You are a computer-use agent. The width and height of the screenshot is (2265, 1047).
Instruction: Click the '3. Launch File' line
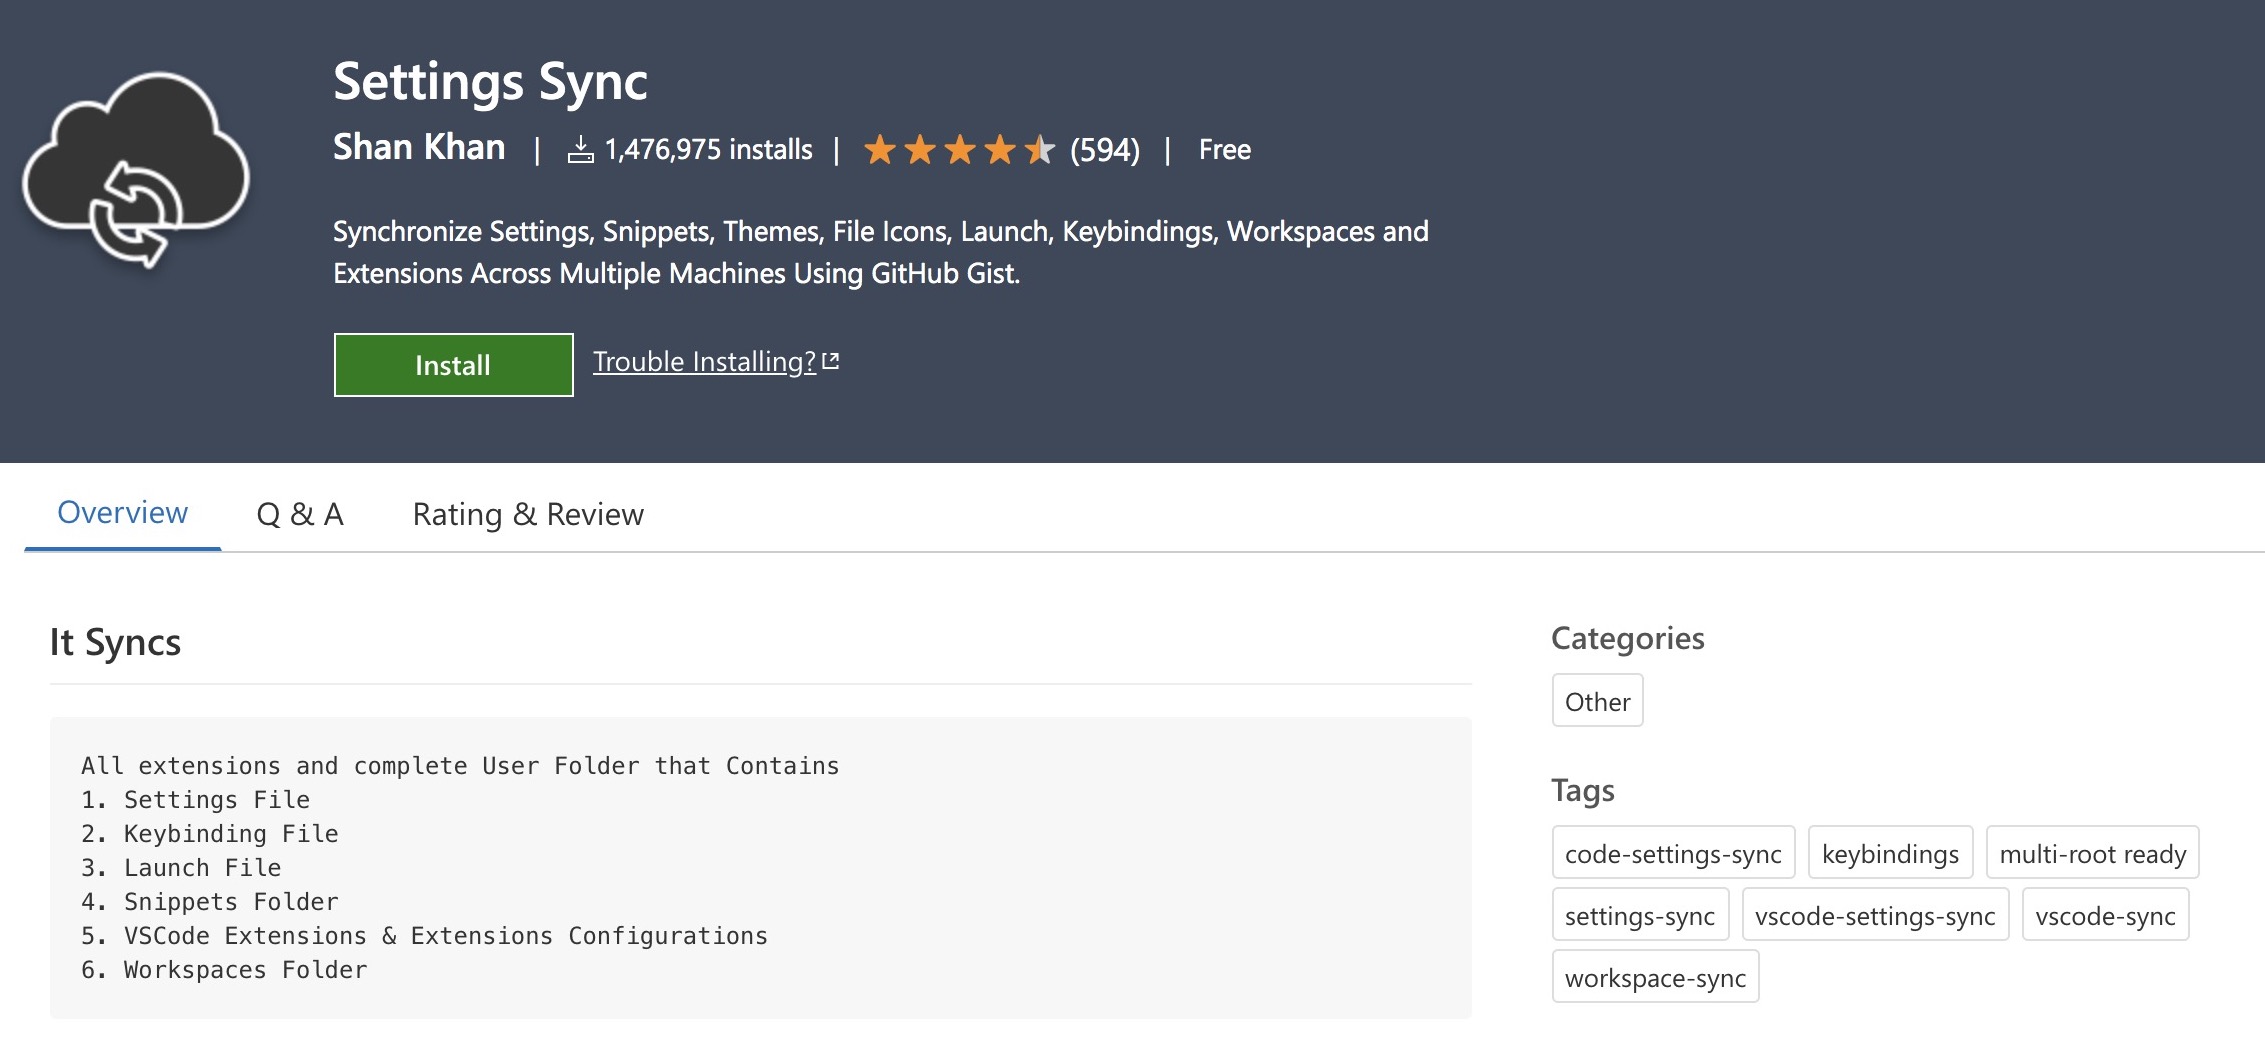coord(181,868)
